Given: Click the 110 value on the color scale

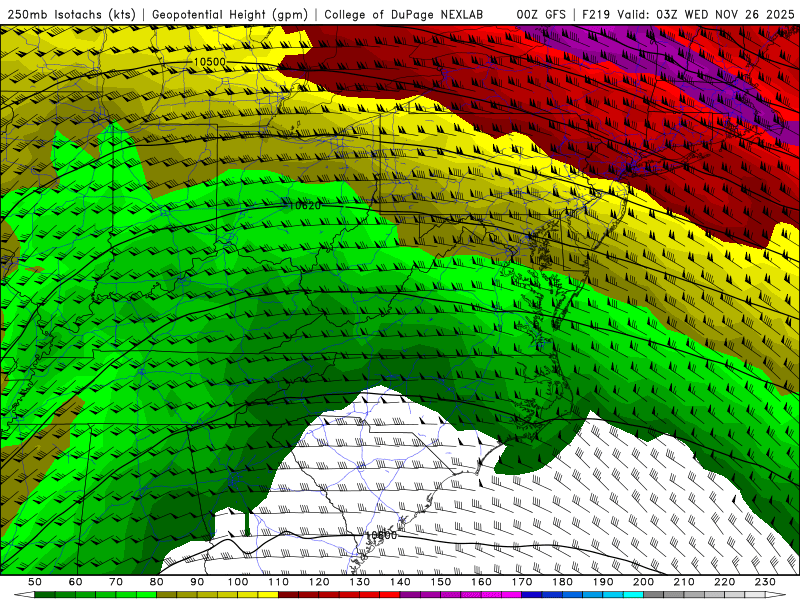Looking at the screenshot, I should click(278, 582).
